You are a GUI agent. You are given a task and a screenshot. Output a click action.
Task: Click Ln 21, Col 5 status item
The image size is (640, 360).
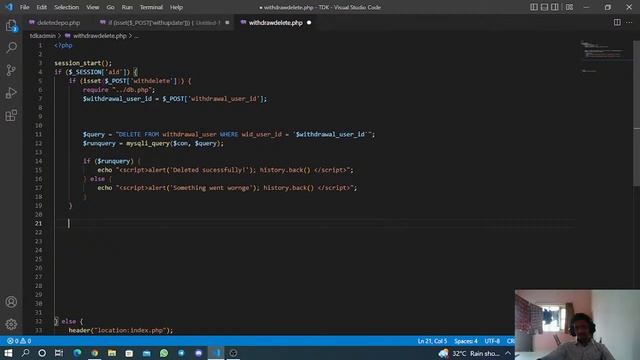click(x=432, y=341)
